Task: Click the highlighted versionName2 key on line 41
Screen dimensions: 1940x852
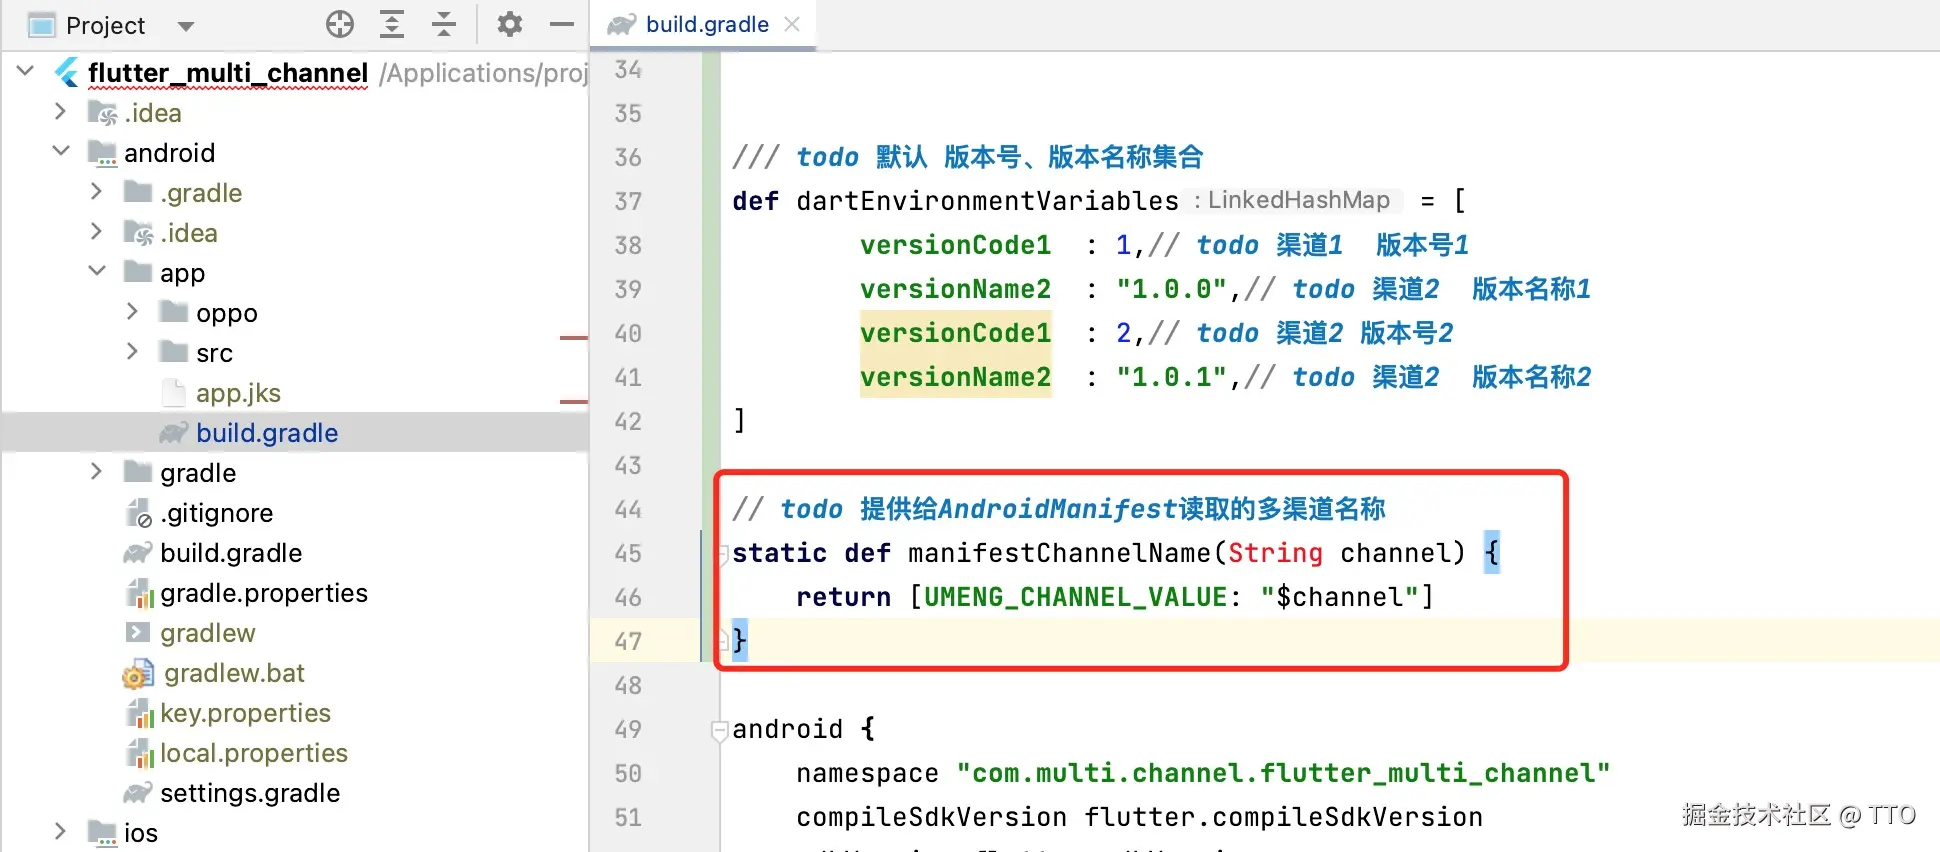Action: coord(955,377)
